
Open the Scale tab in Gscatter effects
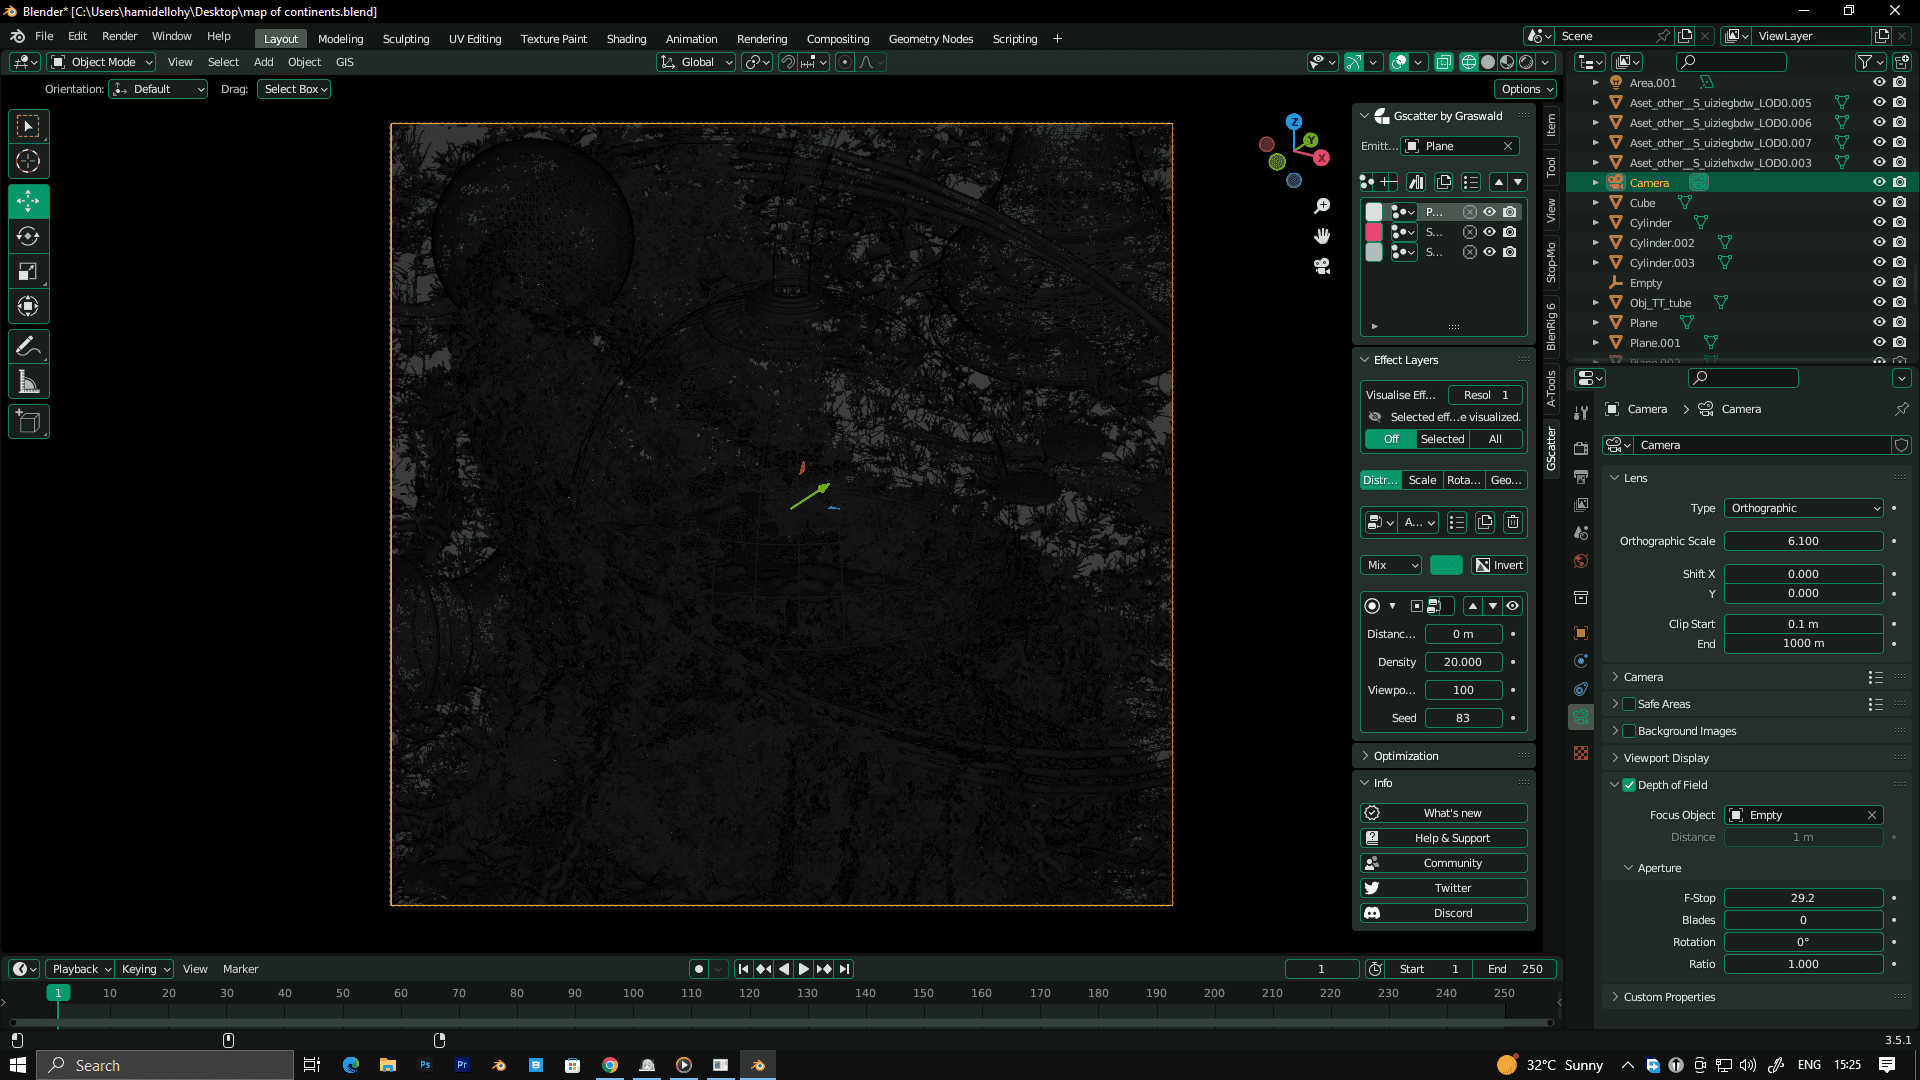(1422, 480)
